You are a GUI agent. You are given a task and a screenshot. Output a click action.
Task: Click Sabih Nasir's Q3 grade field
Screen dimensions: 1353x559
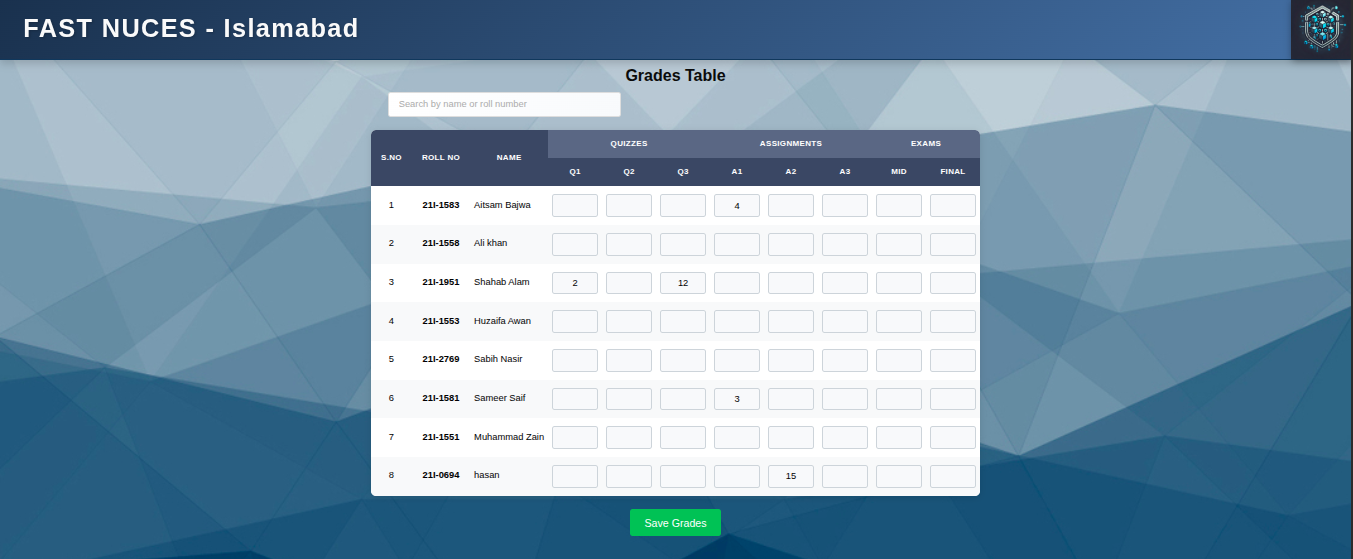coord(683,360)
